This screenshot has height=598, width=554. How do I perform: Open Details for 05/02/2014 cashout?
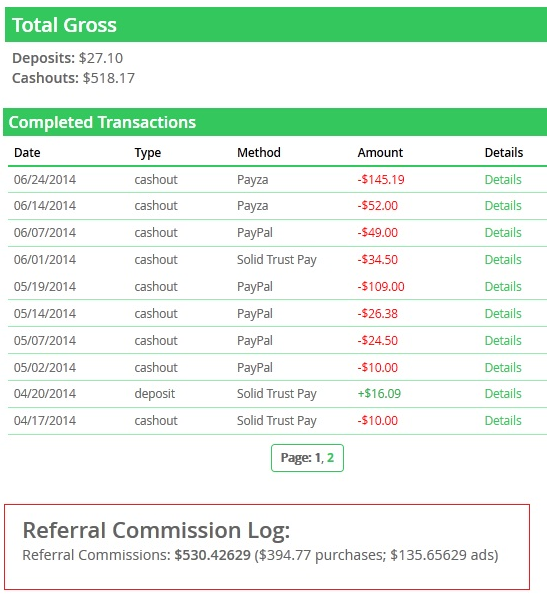point(503,367)
